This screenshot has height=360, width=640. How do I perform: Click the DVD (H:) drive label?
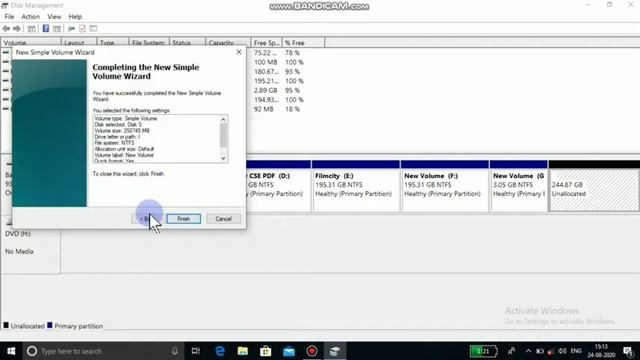coord(18,233)
